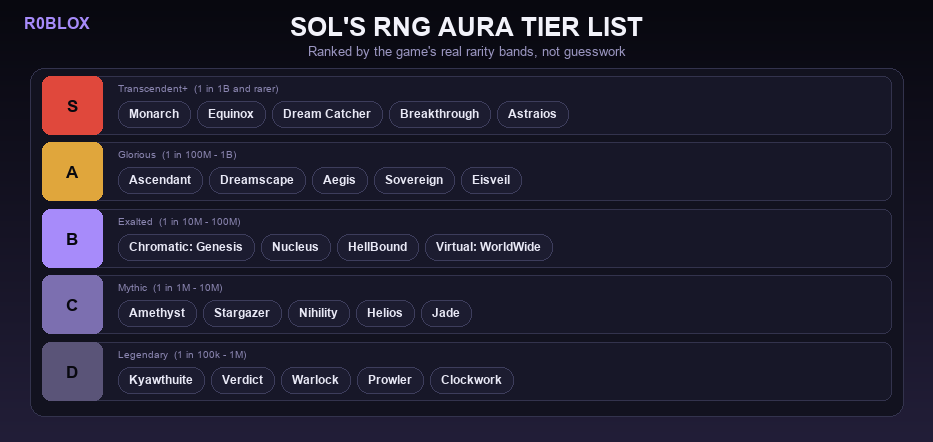Open the Ascendant aura chip
The image size is (933, 442).
[x=160, y=180]
